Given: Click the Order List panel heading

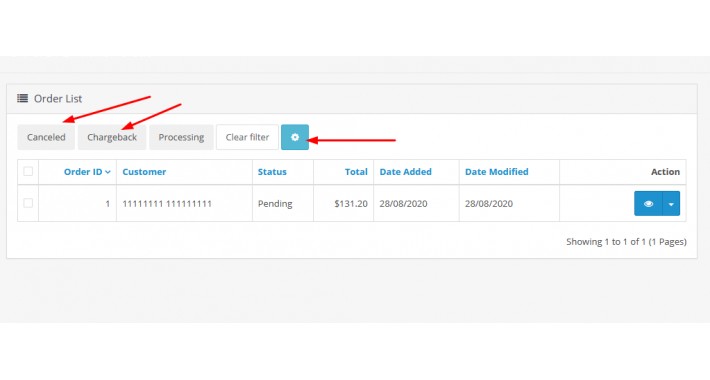Looking at the screenshot, I should click(x=58, y=98).
